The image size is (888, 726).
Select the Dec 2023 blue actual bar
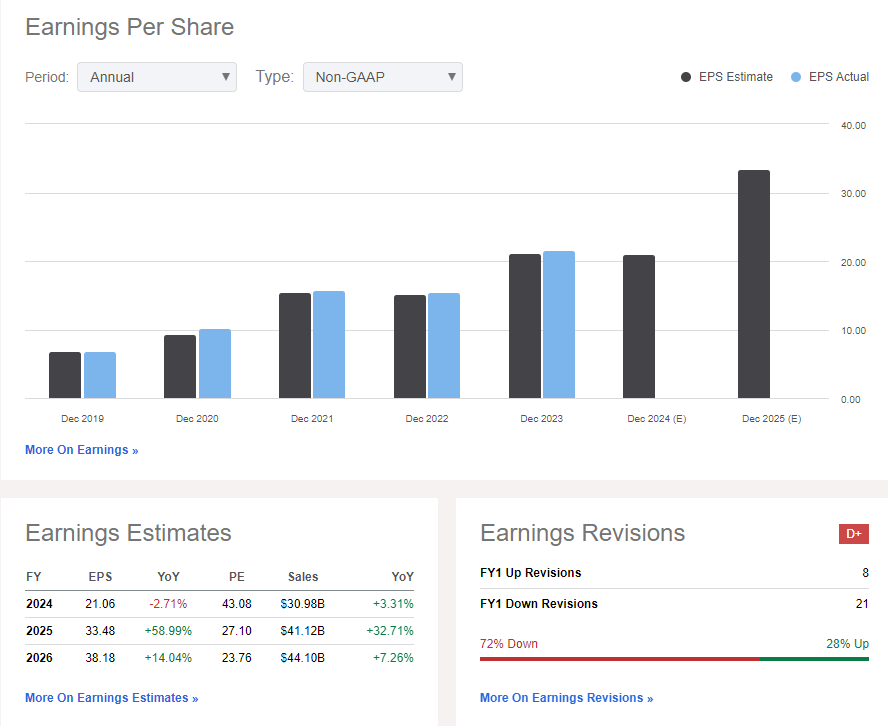pyautogui.click(x=559, y=325)
